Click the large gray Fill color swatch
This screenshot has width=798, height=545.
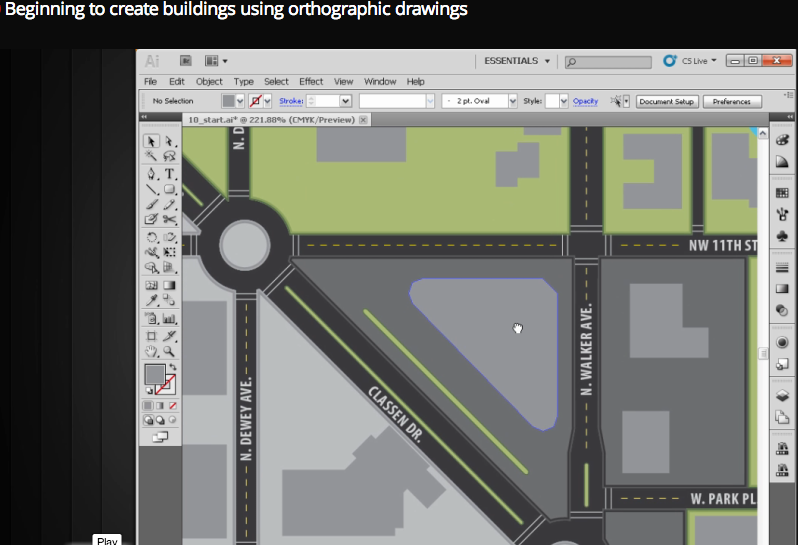click(x=155, y=375)
